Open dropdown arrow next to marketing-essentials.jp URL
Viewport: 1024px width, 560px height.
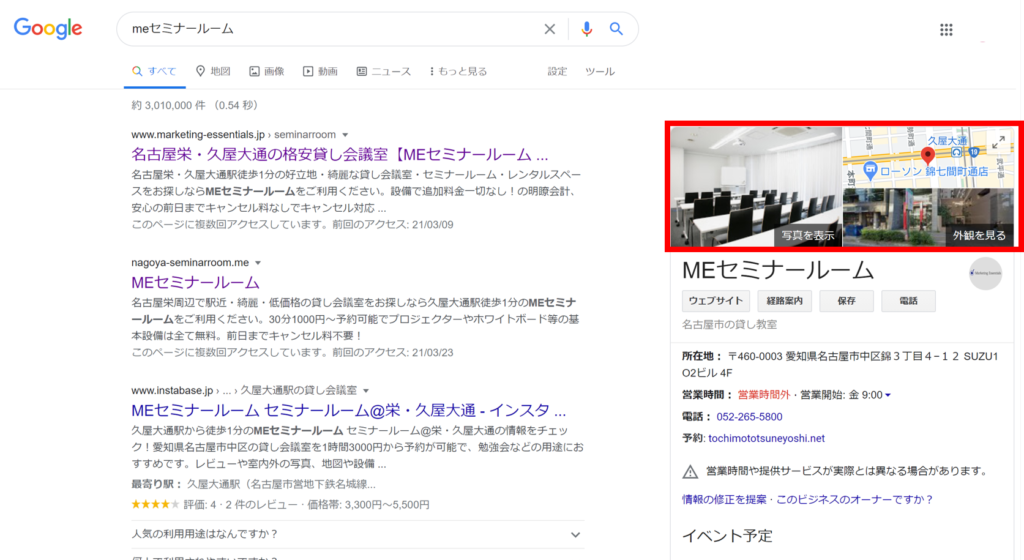point(345,135)
